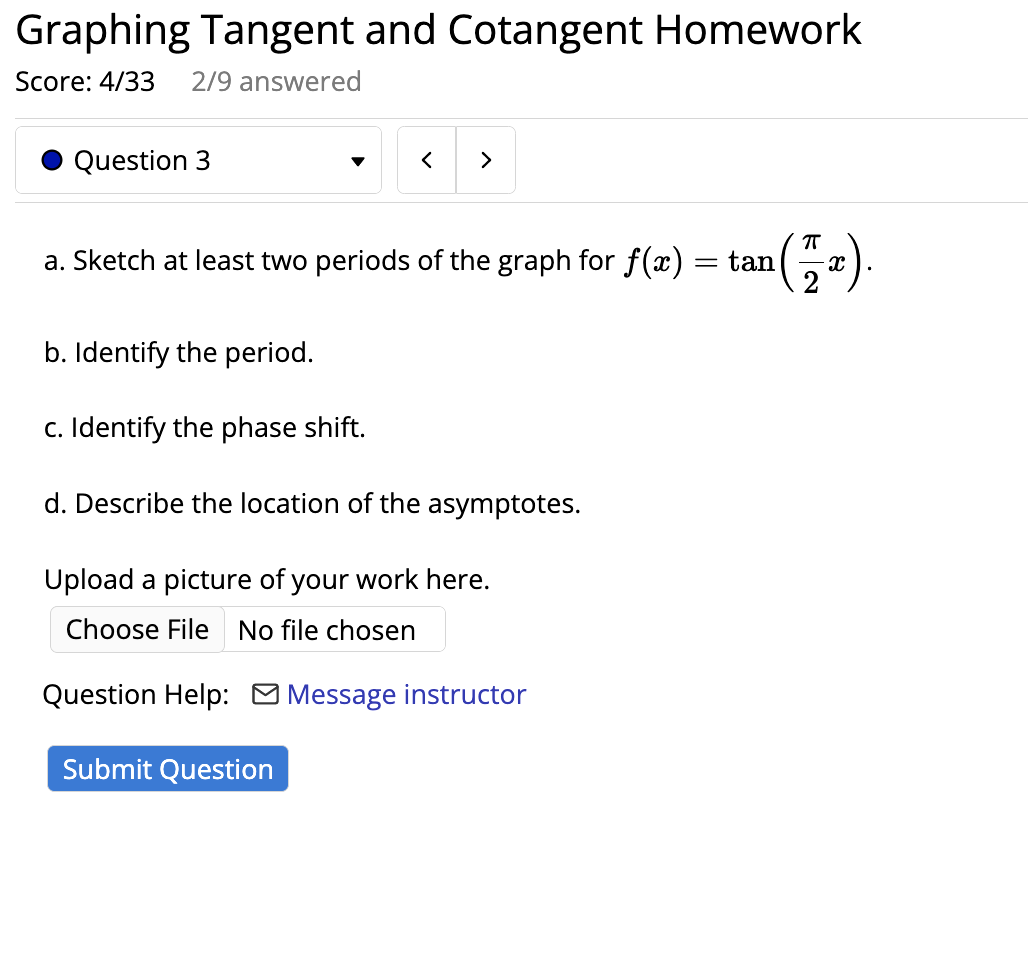Image resolution: width=1028 pixels, height=974 pixels.
Task: Click the right chevron to advance
Action: point(486,159)
